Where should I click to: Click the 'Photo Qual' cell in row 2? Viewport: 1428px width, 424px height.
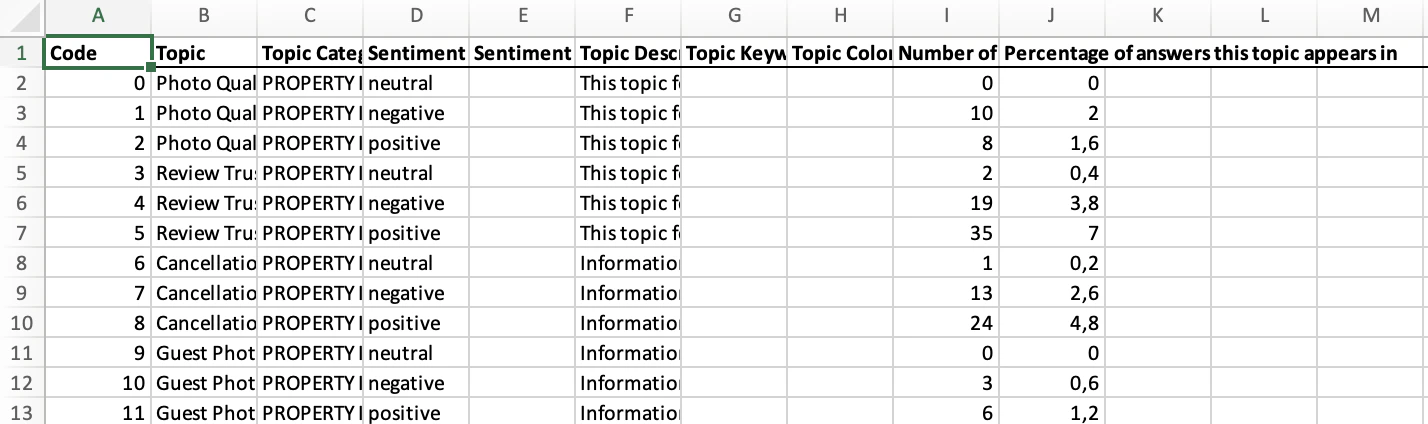[205, 83]
